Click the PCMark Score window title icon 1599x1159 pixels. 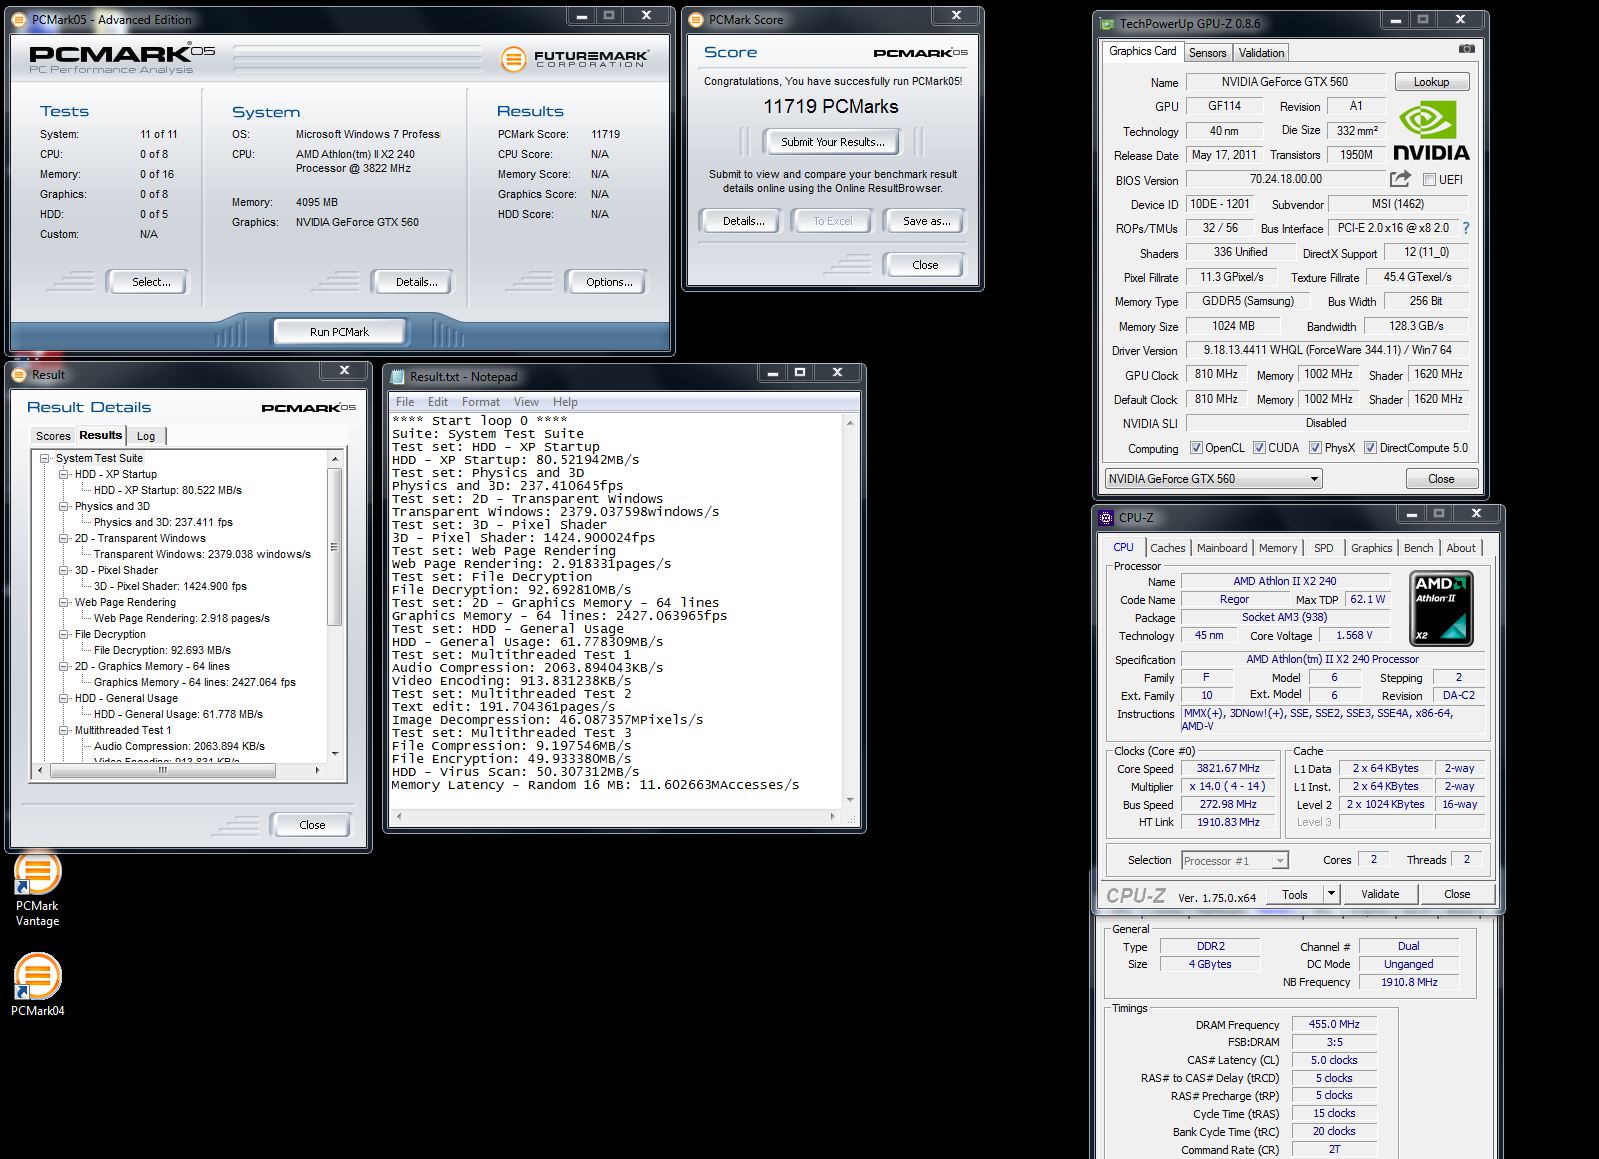[x=697, y=19]
